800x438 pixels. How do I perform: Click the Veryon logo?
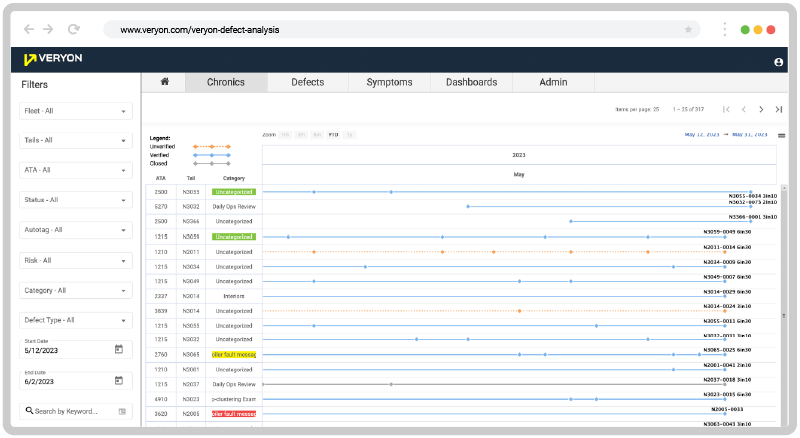coord(54,59)
